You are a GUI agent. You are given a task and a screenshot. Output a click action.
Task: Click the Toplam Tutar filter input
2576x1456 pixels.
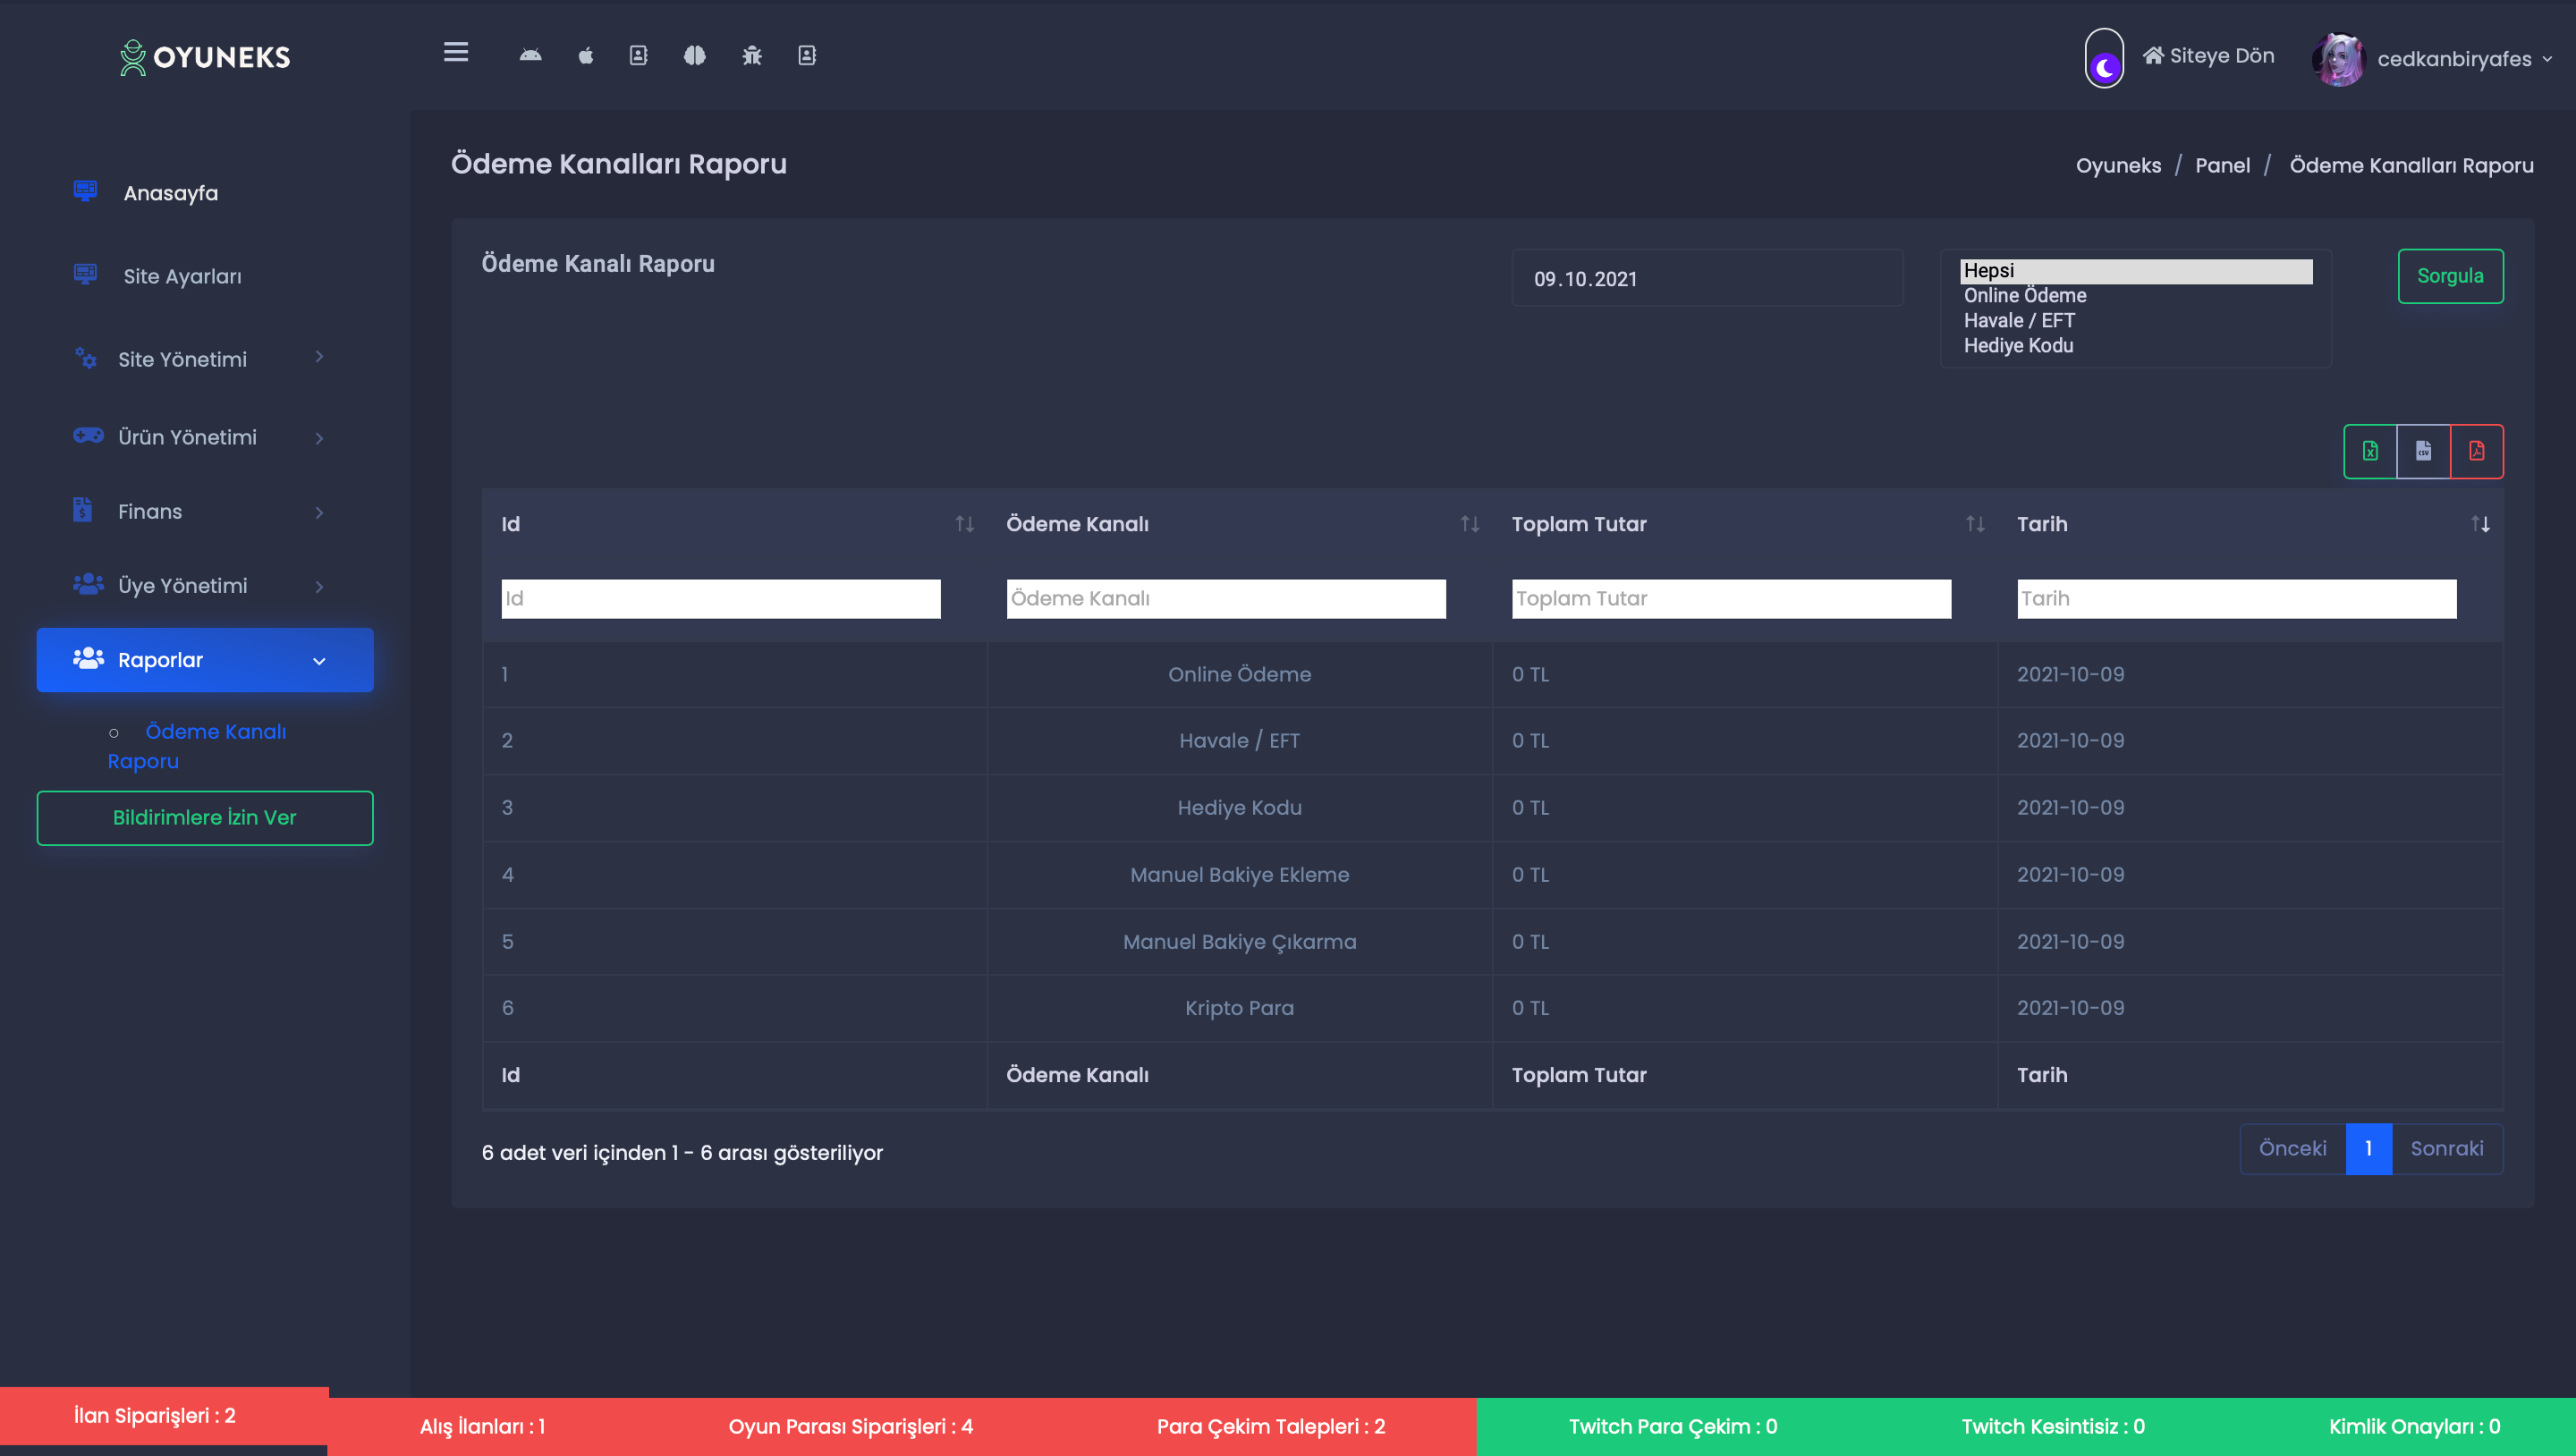point(1731,599)
